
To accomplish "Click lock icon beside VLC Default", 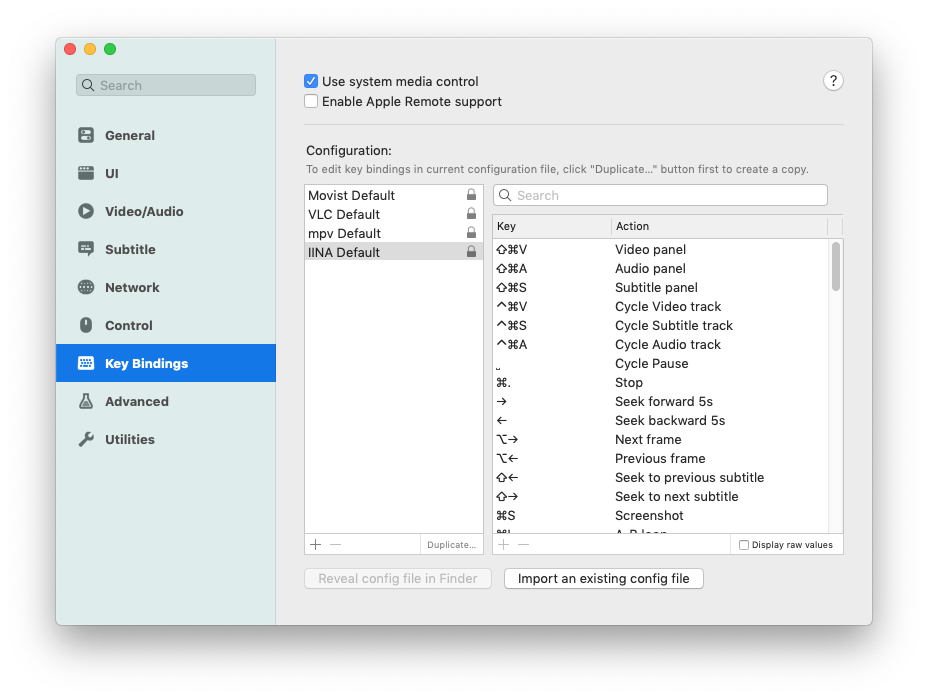I will (471, 214).
